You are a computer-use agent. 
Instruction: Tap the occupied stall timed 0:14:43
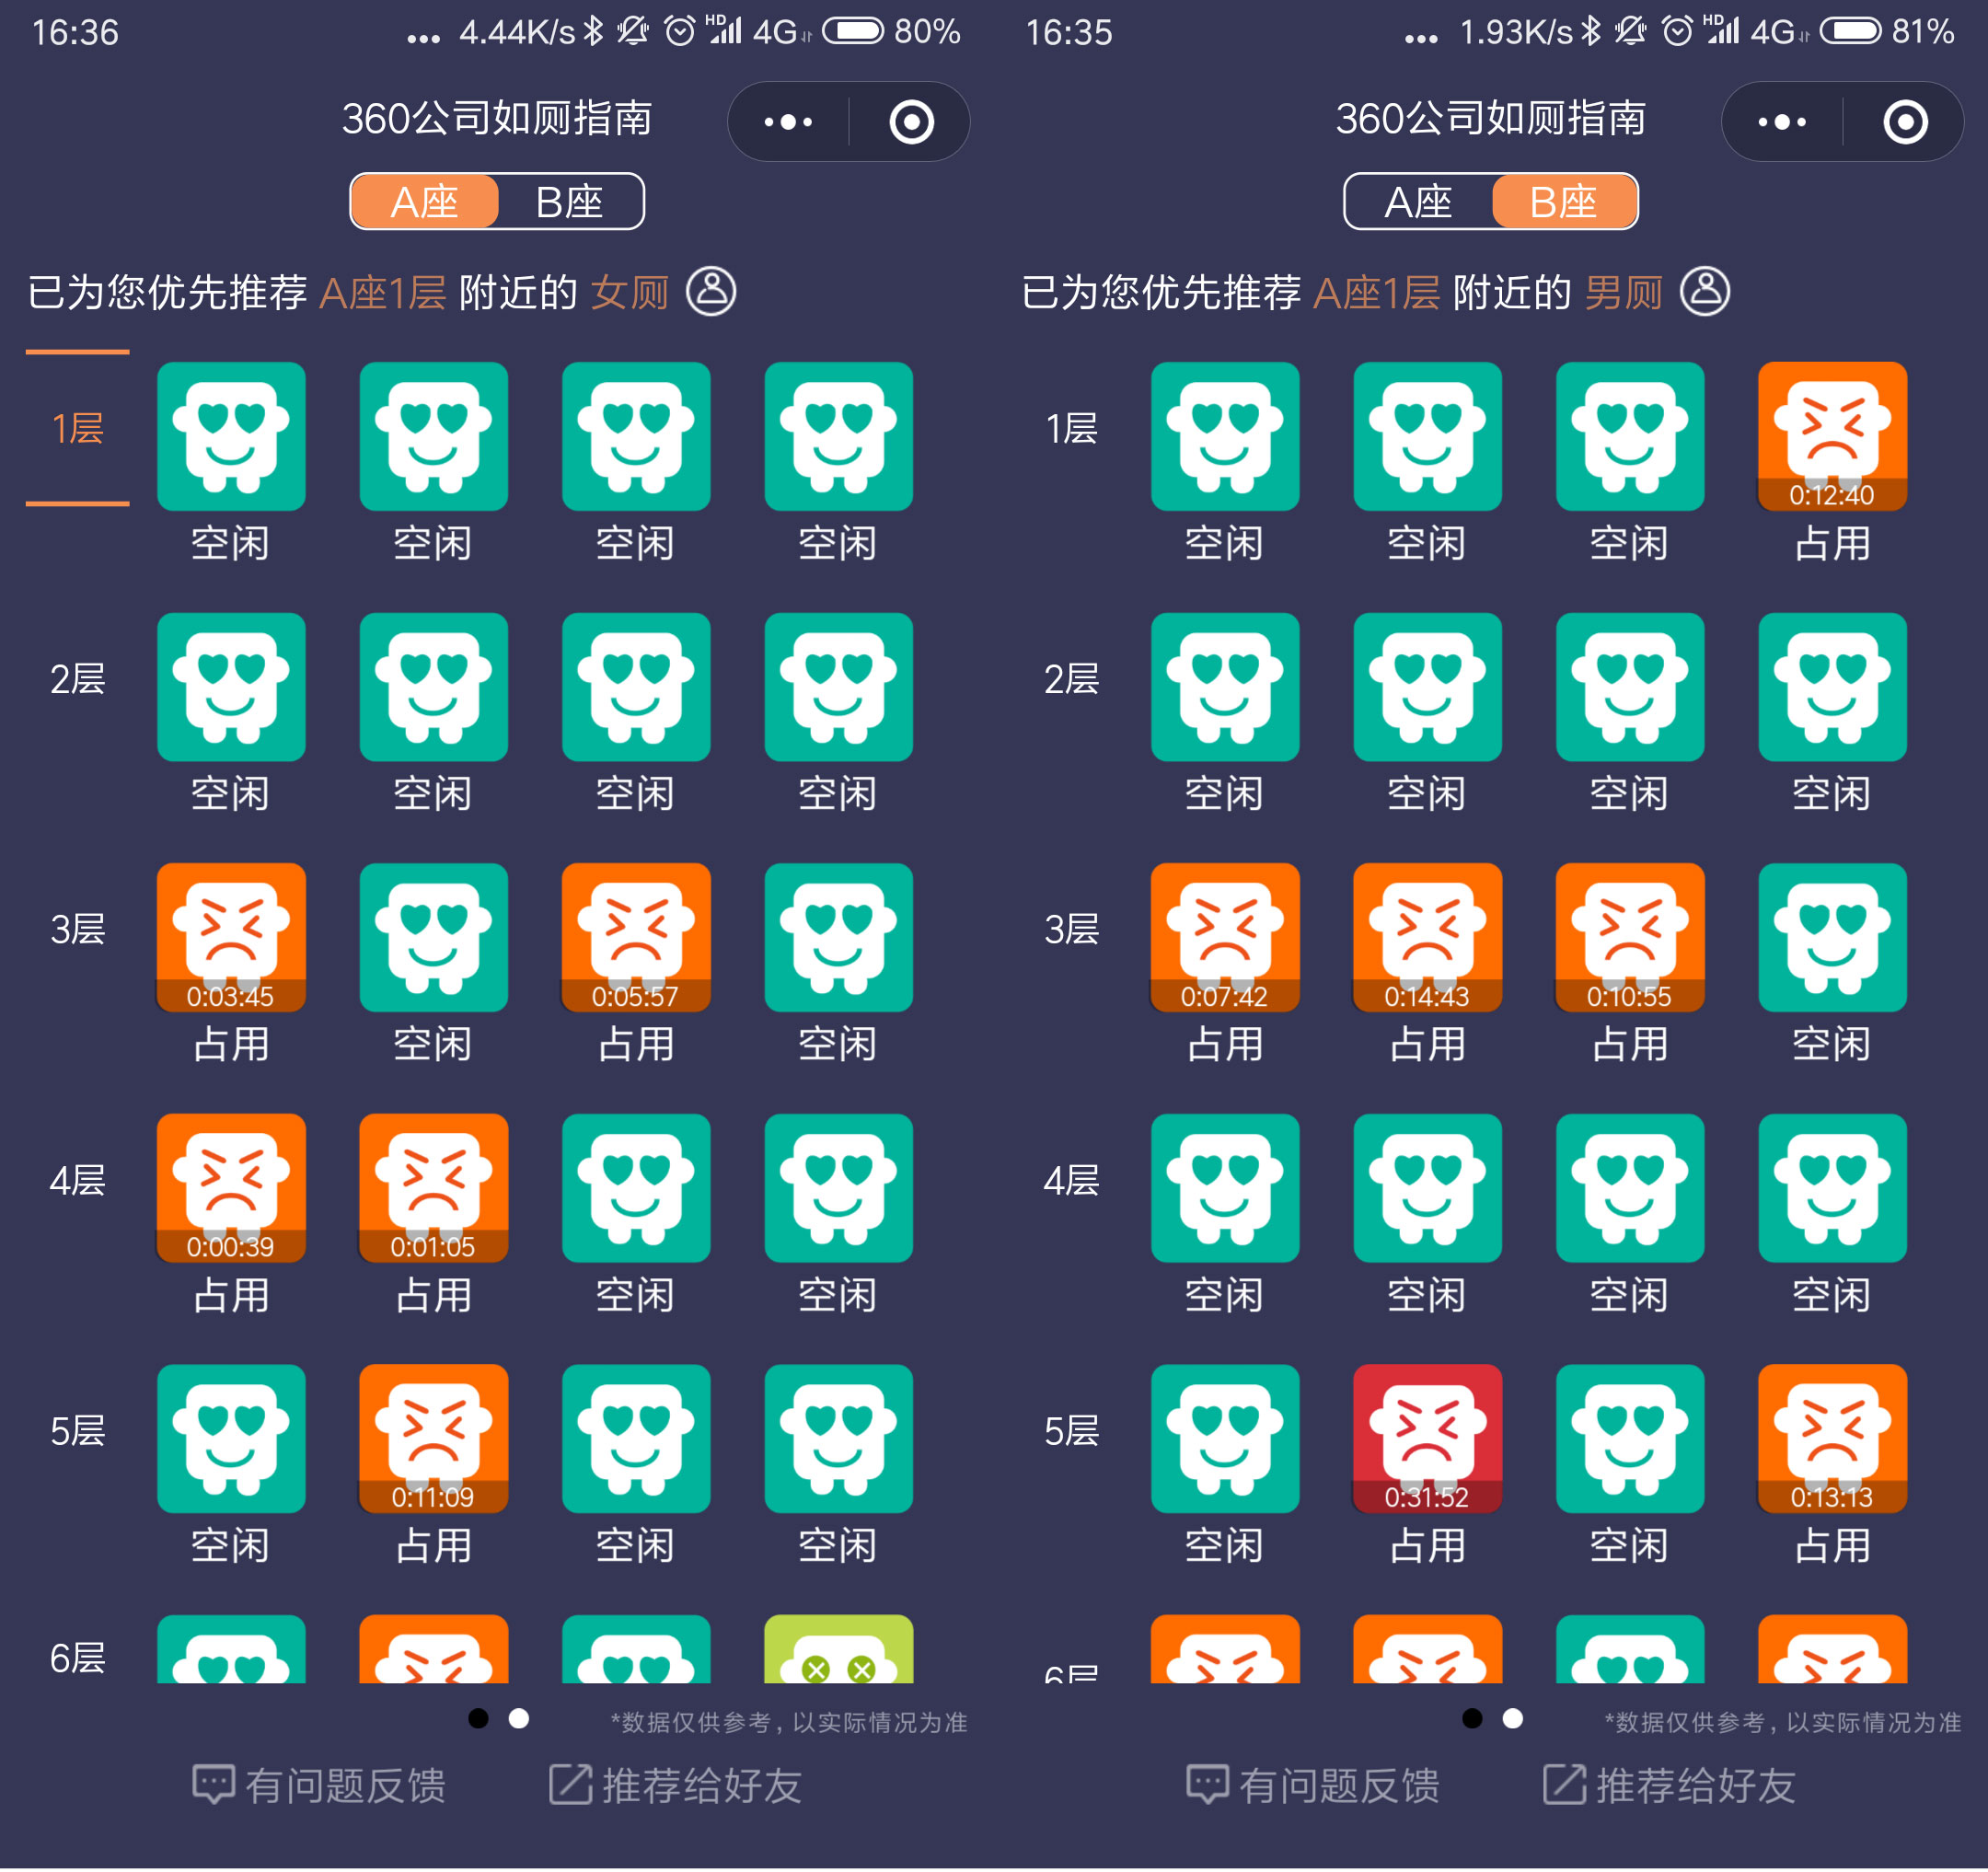1428,938
